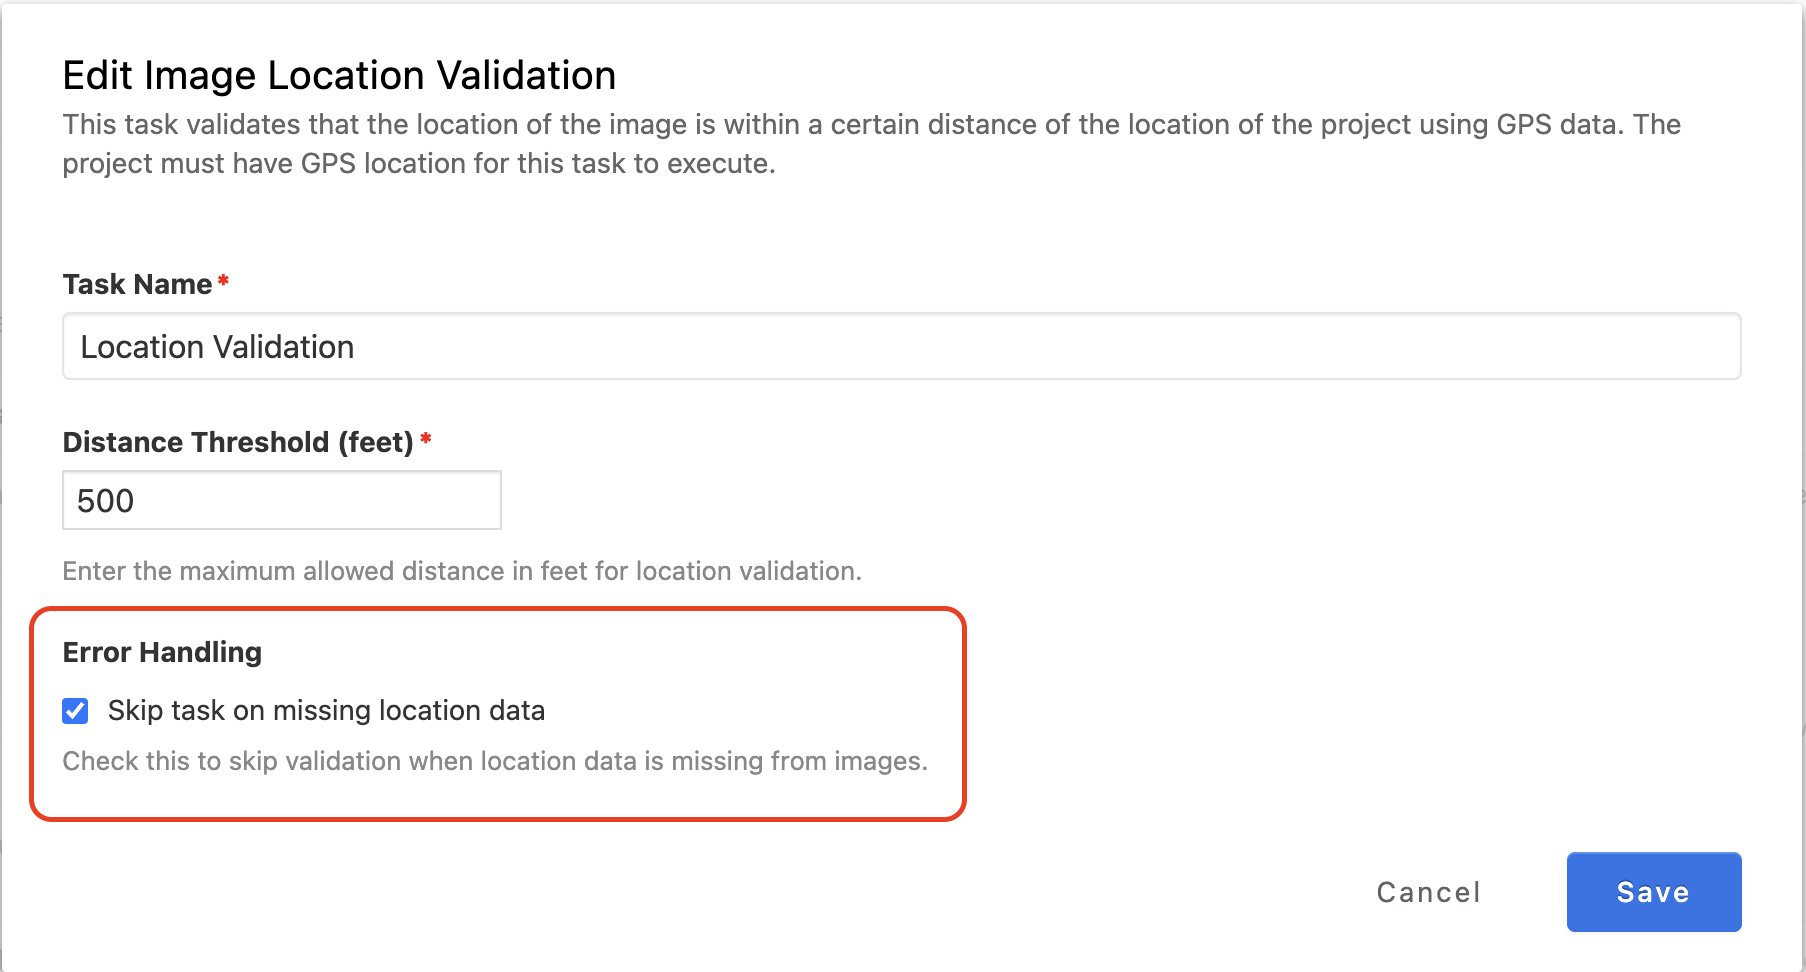This screenshot has width=1806, height=972.
Task: Click the 'Edit Image Location Validation' dialog title
Action: pos(339,76)
